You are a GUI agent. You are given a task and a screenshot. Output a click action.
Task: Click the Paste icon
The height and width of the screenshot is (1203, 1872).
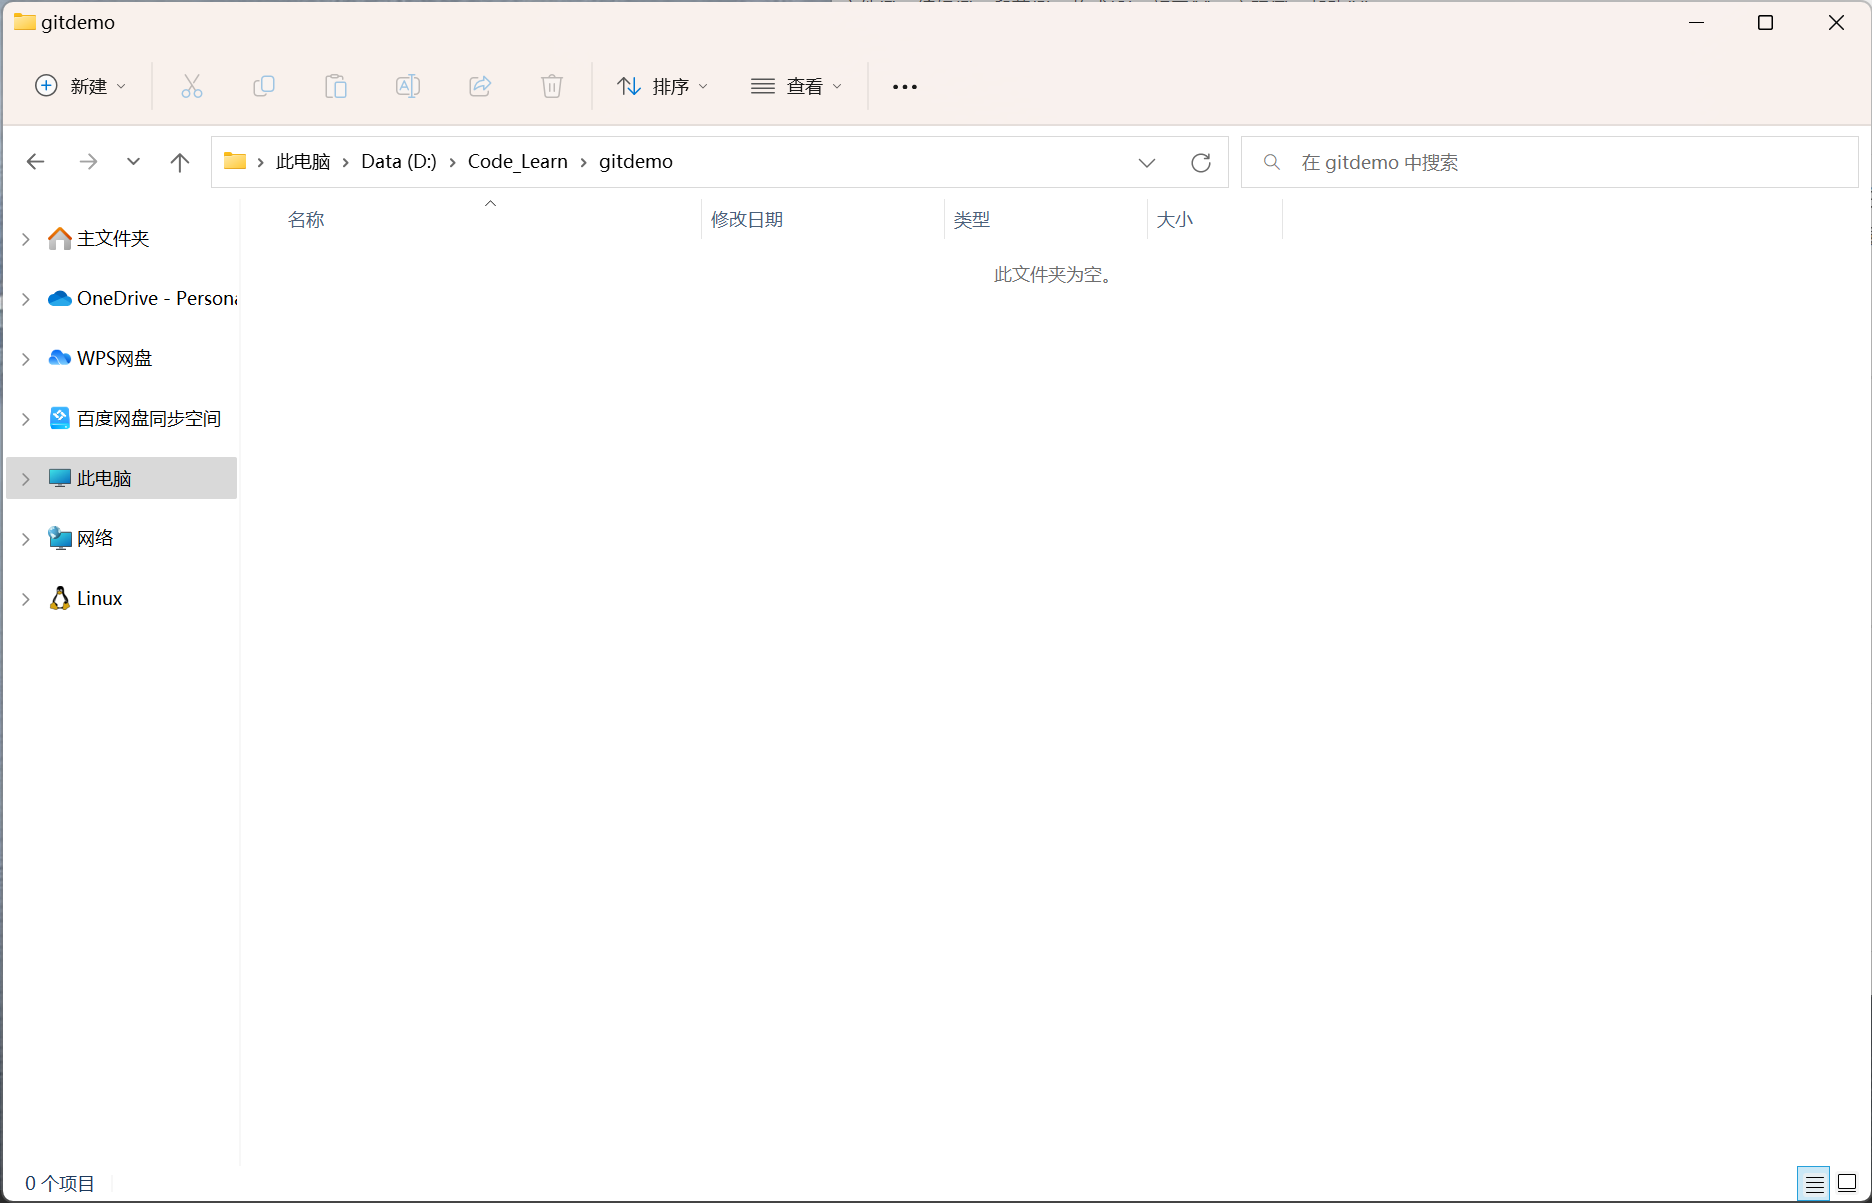click(336, 86)
